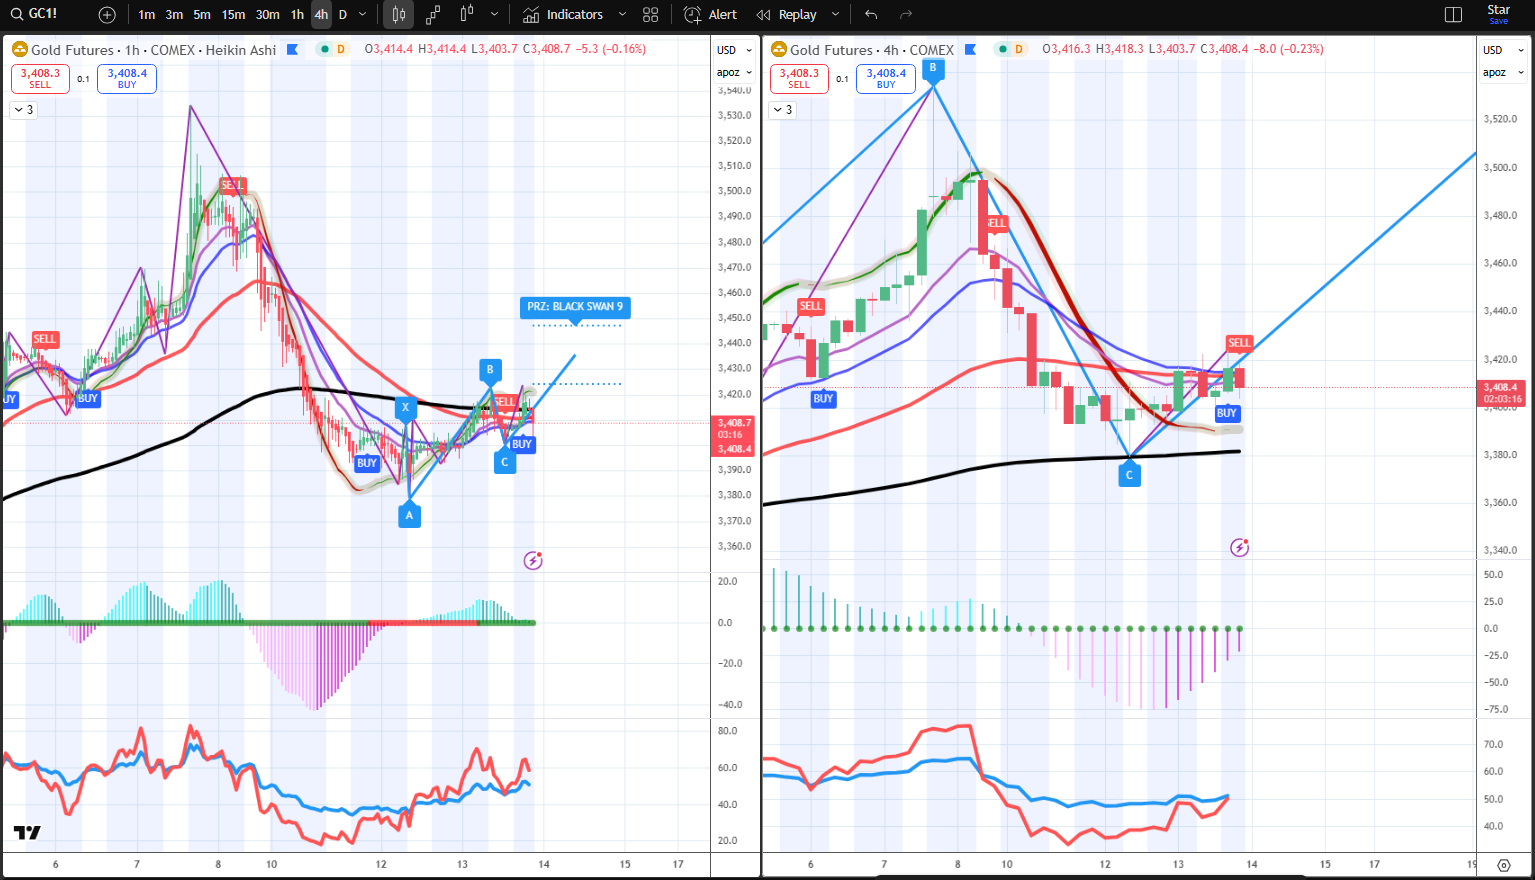Select the highlighted 4h timeframe
This screenshot has height=880, width=1535.
[321, 15]
